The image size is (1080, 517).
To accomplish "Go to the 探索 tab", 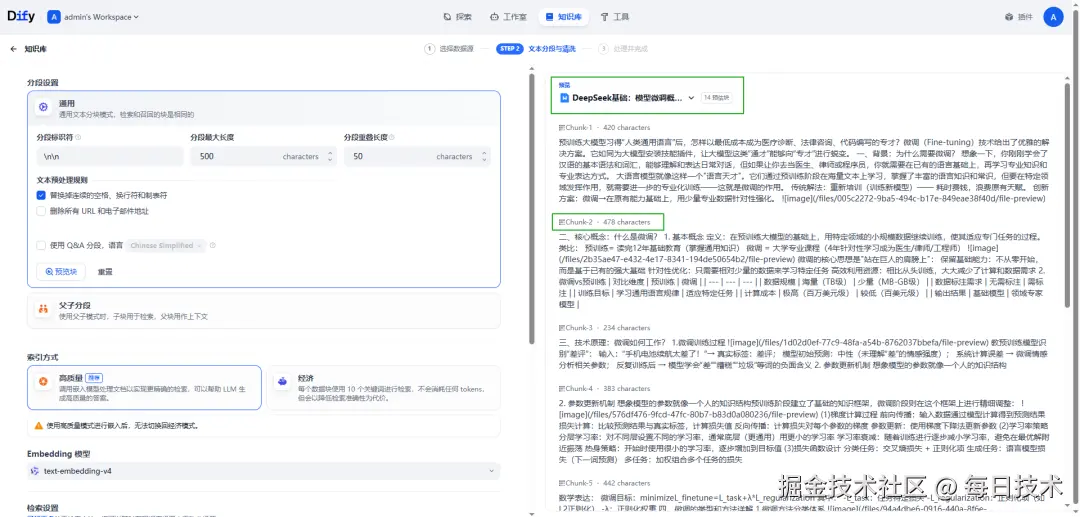I will pos(458,17).
